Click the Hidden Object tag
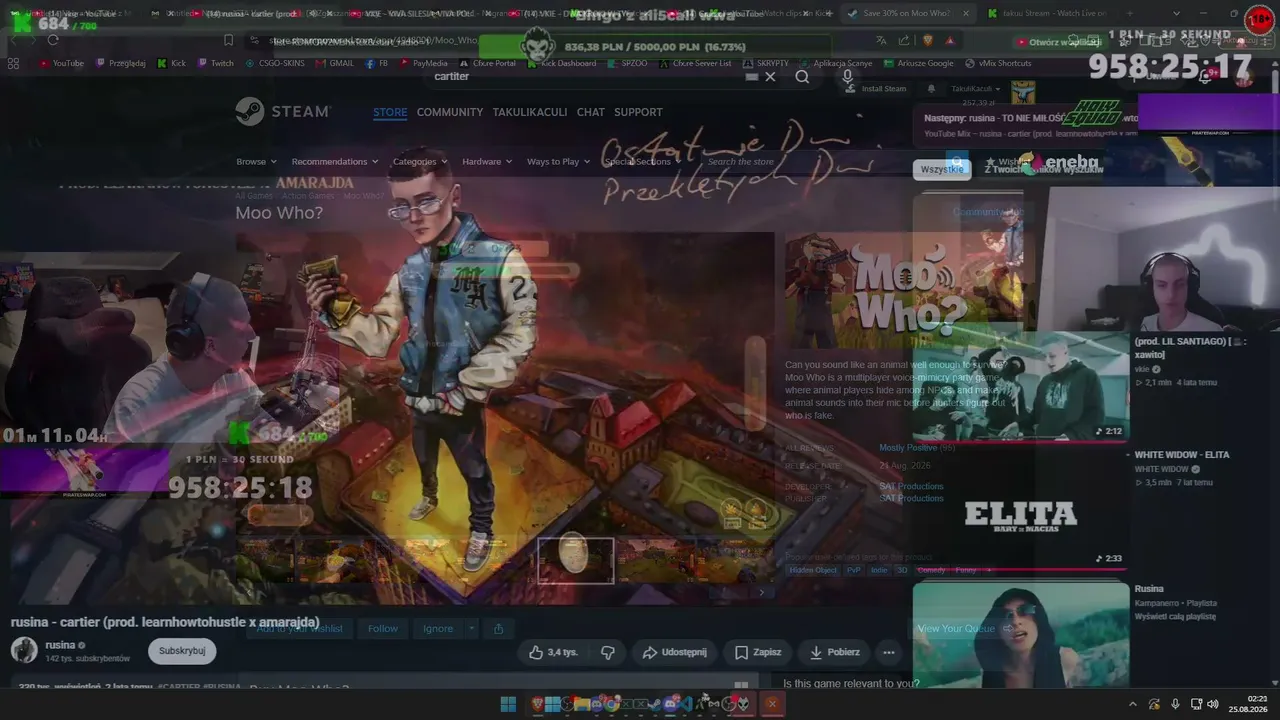This screenshot has height=720, width=1280. 813,570
